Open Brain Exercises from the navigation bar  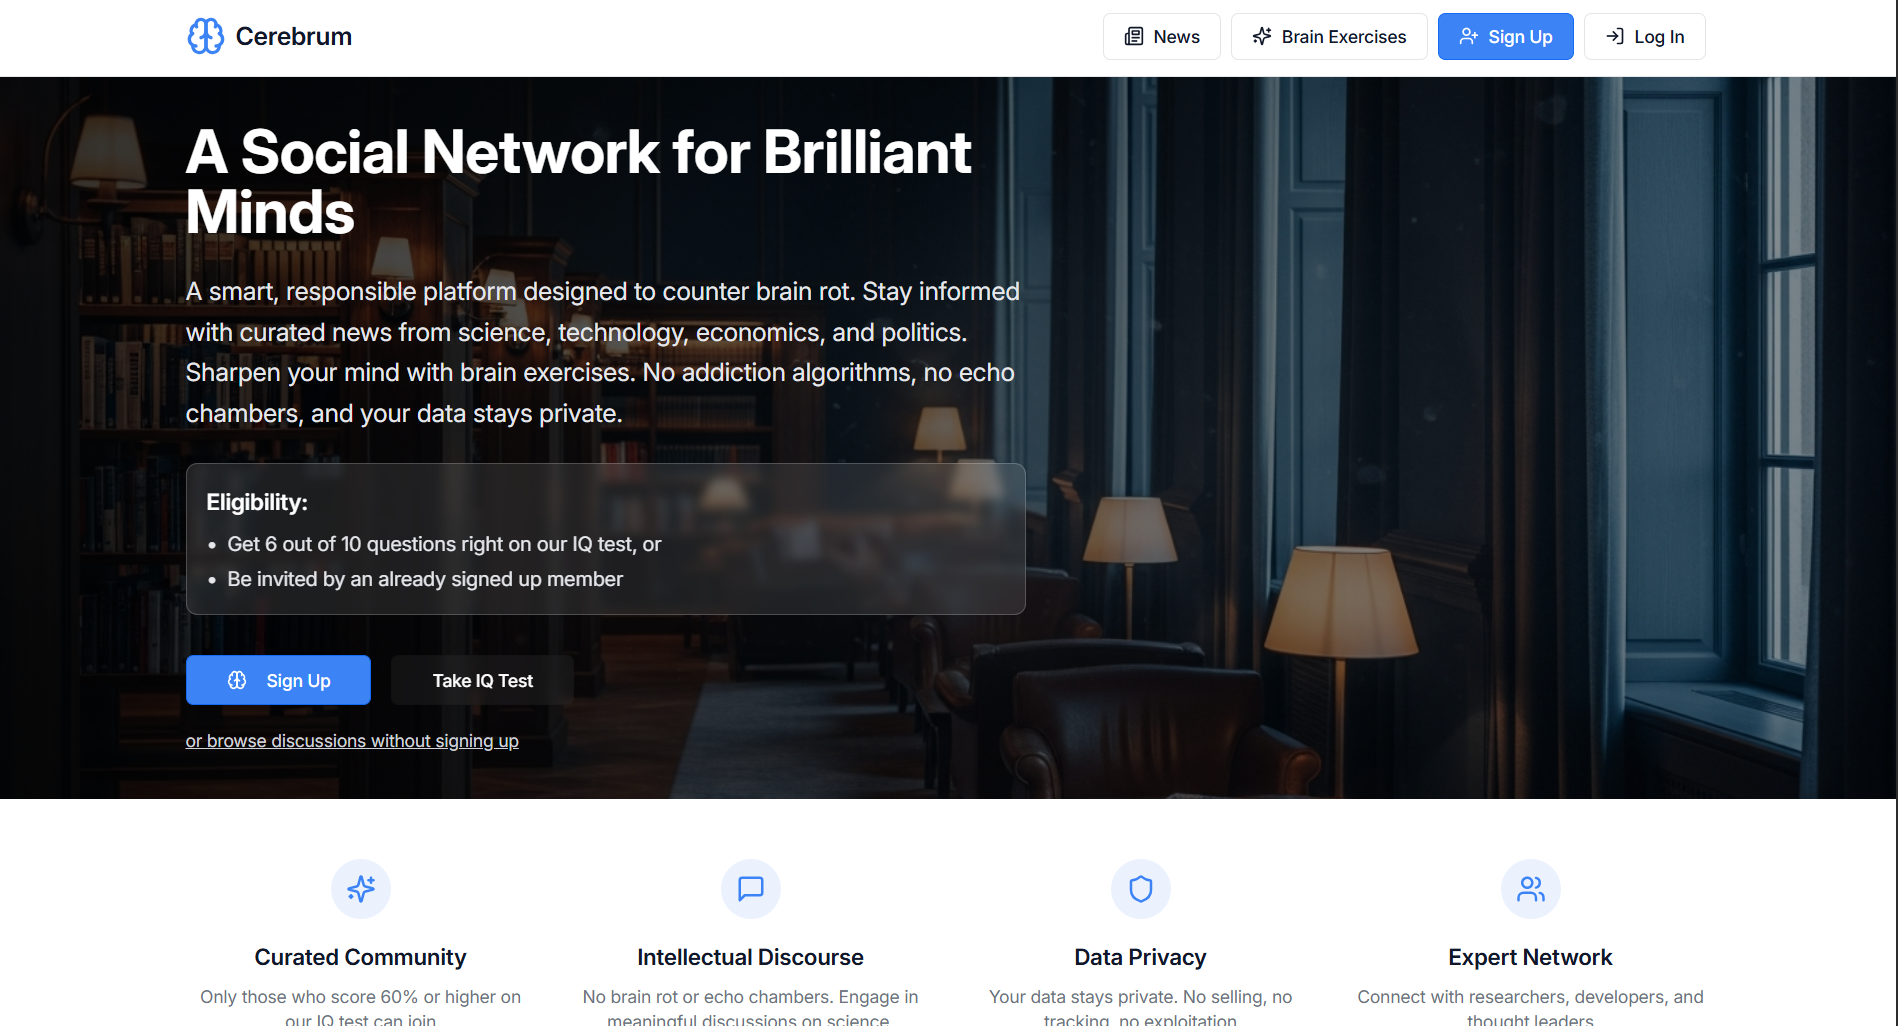(1329, 37)
